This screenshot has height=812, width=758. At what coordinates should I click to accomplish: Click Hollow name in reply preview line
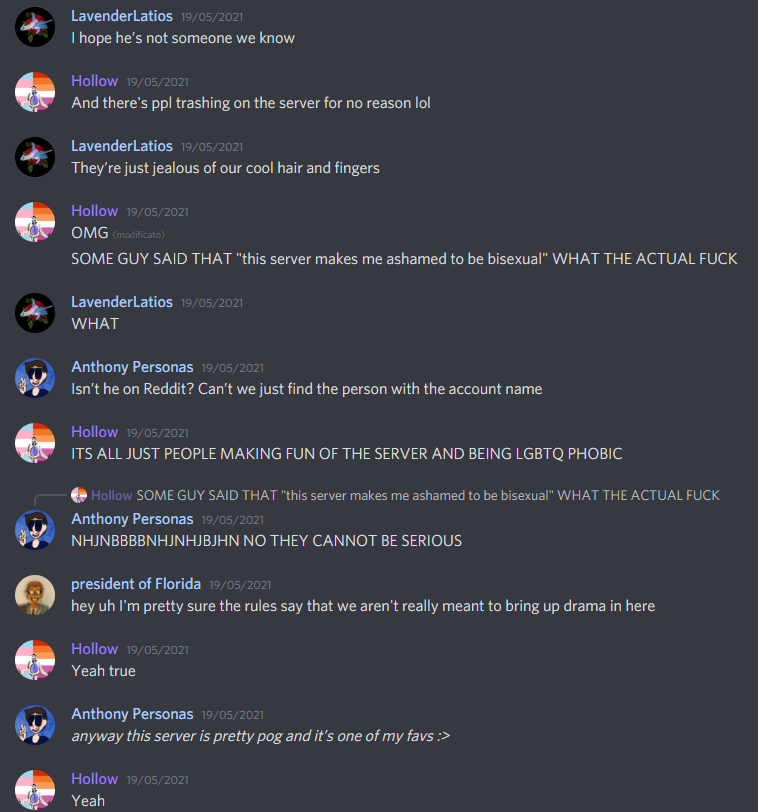click(x=111, y=496)
